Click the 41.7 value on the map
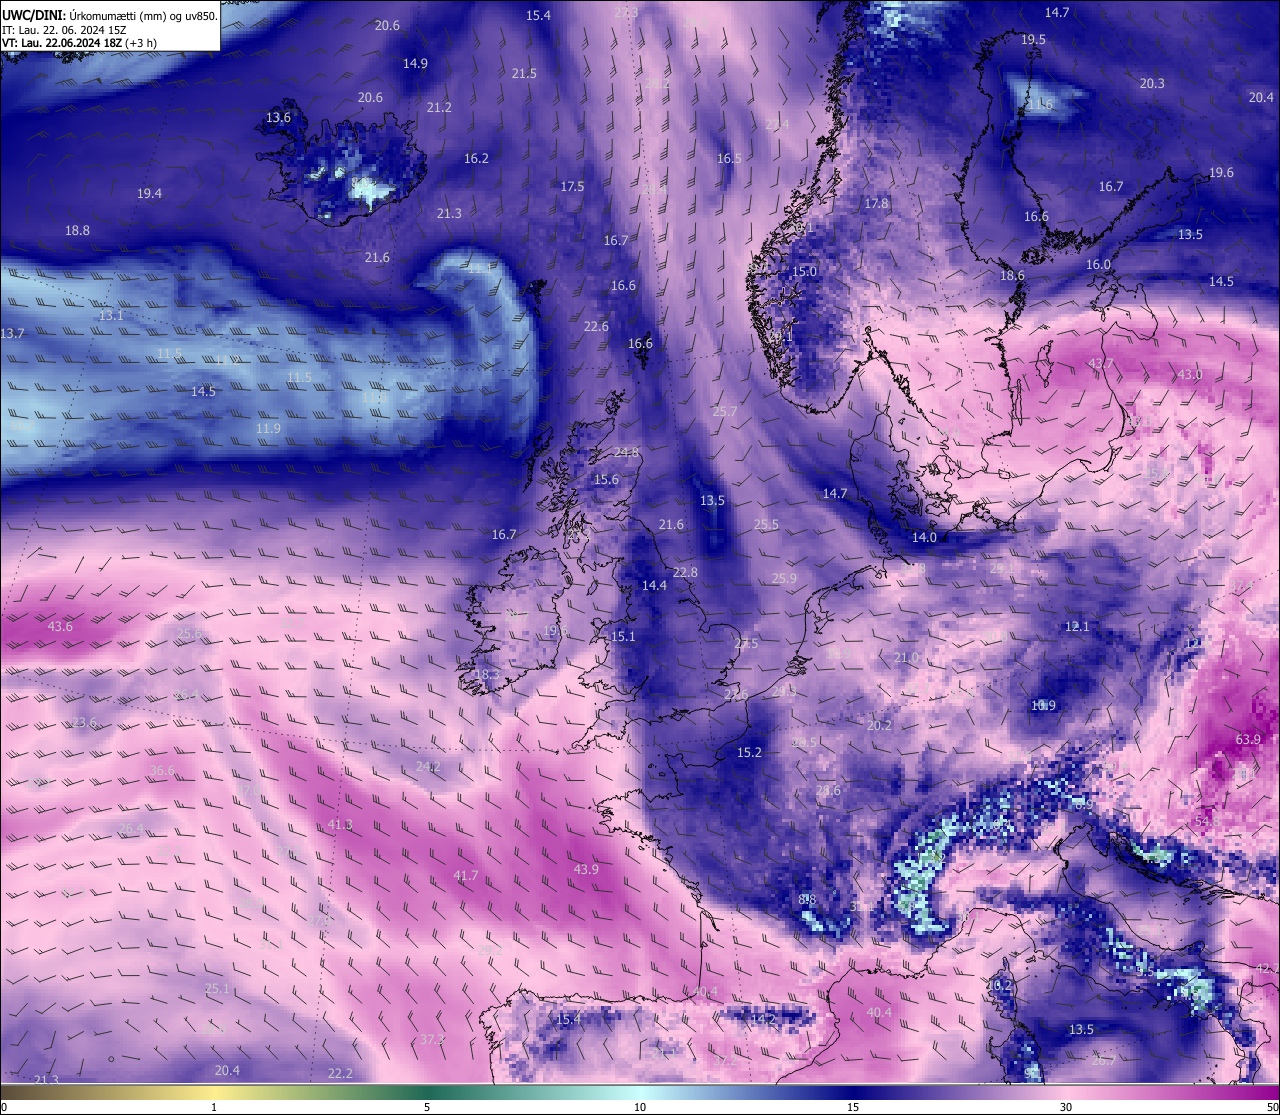The width and height of the screenshot is (1280, 1115). (x=466, y=875)
